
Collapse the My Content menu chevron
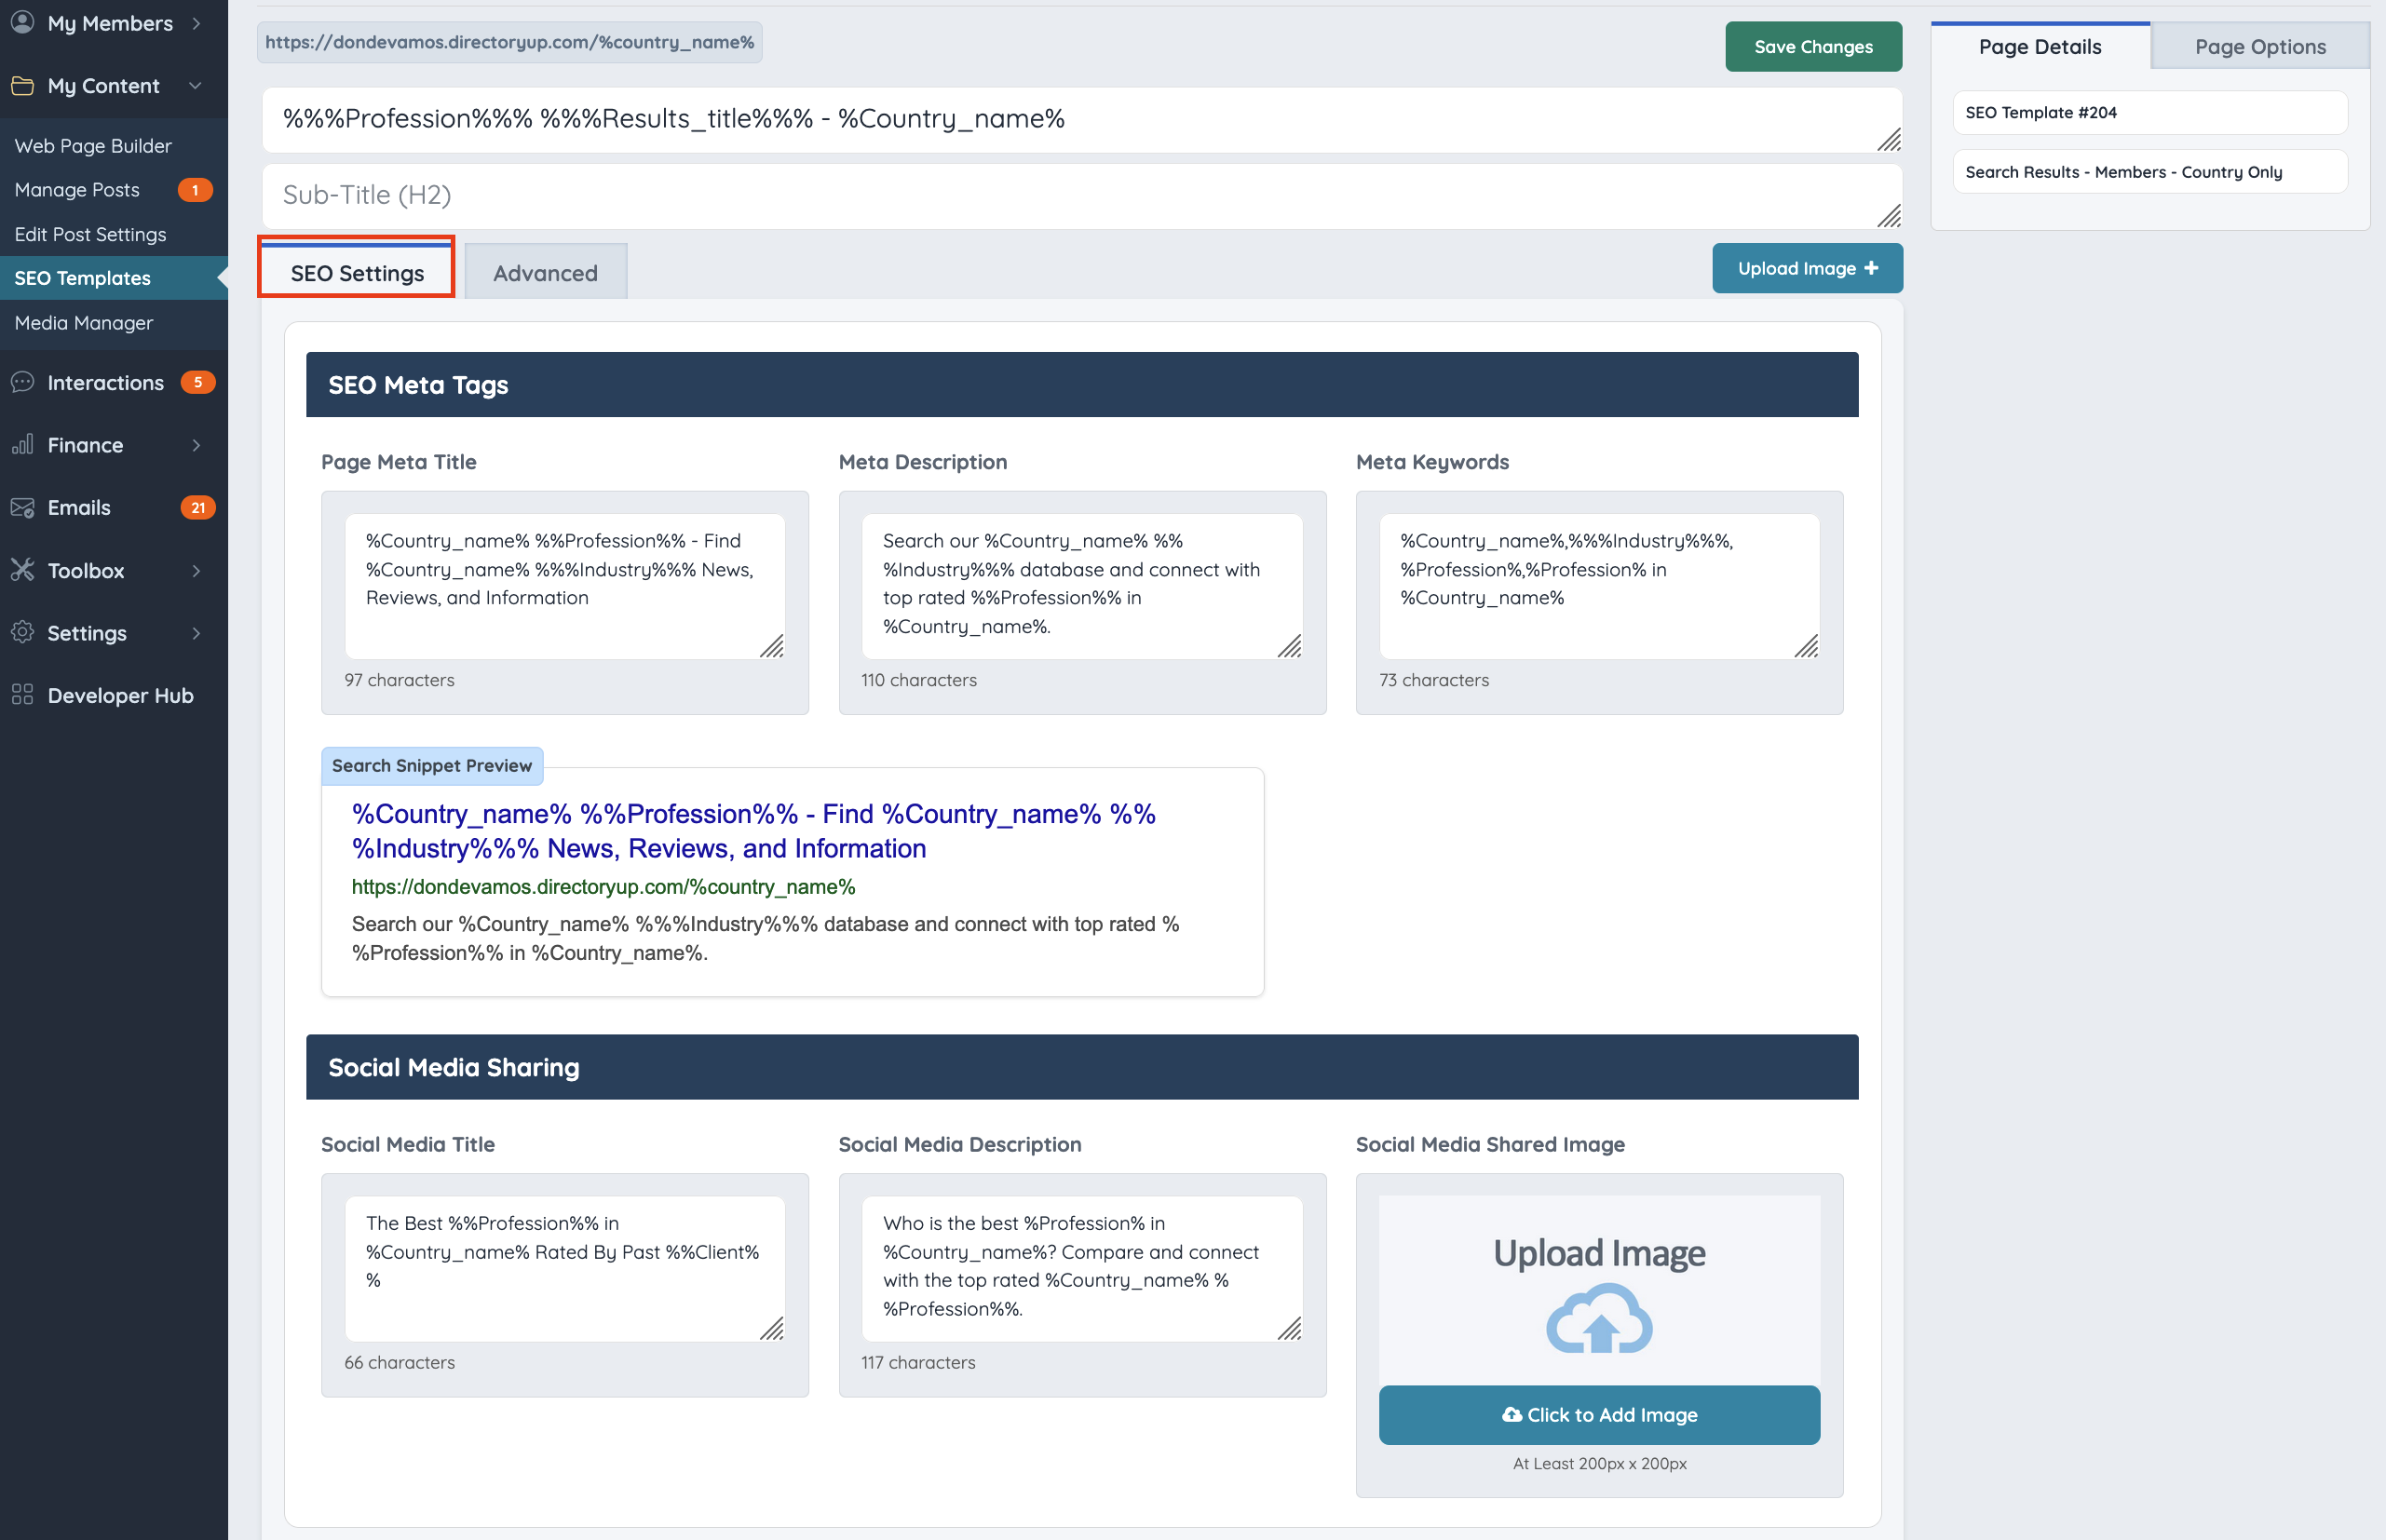click(x=196, y=86)
